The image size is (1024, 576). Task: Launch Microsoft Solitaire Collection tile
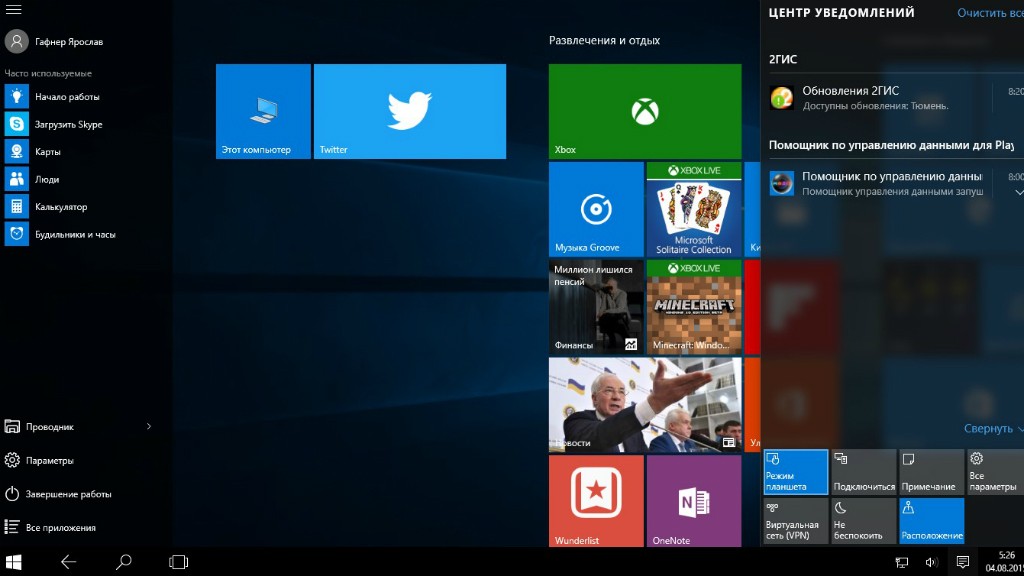pyautogui.click(x=694, y=209)
